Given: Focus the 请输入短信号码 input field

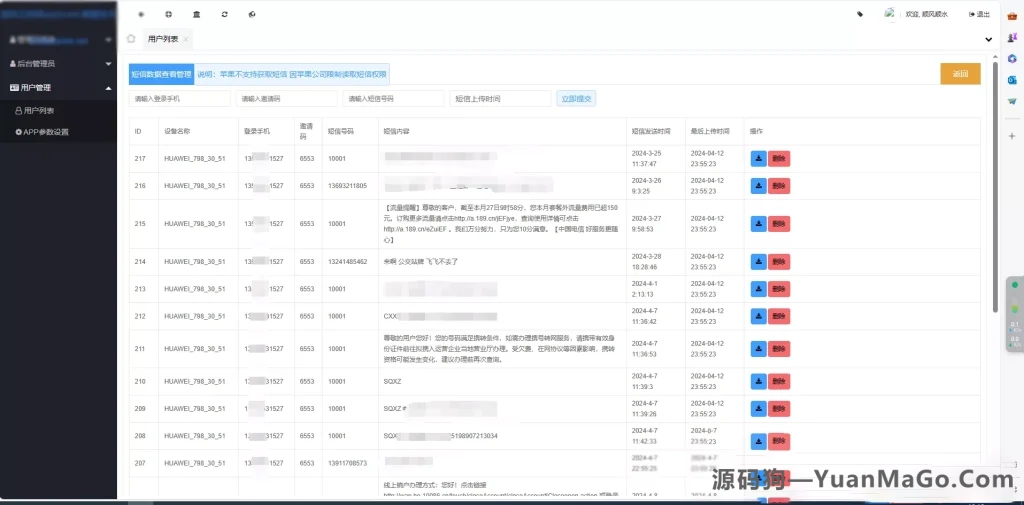Looking at the screenshot, I should (x=393, y=99).
